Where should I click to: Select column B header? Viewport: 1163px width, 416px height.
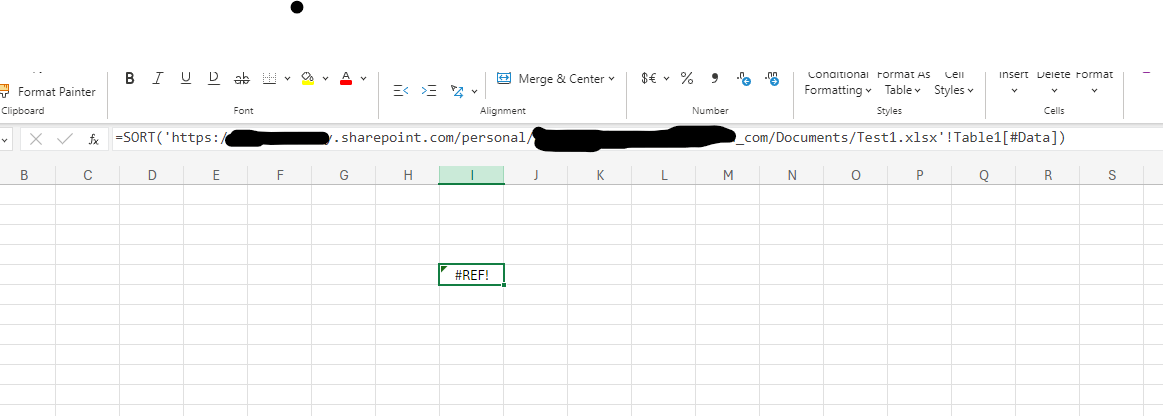pyautogui.click(x=24, y=175)
